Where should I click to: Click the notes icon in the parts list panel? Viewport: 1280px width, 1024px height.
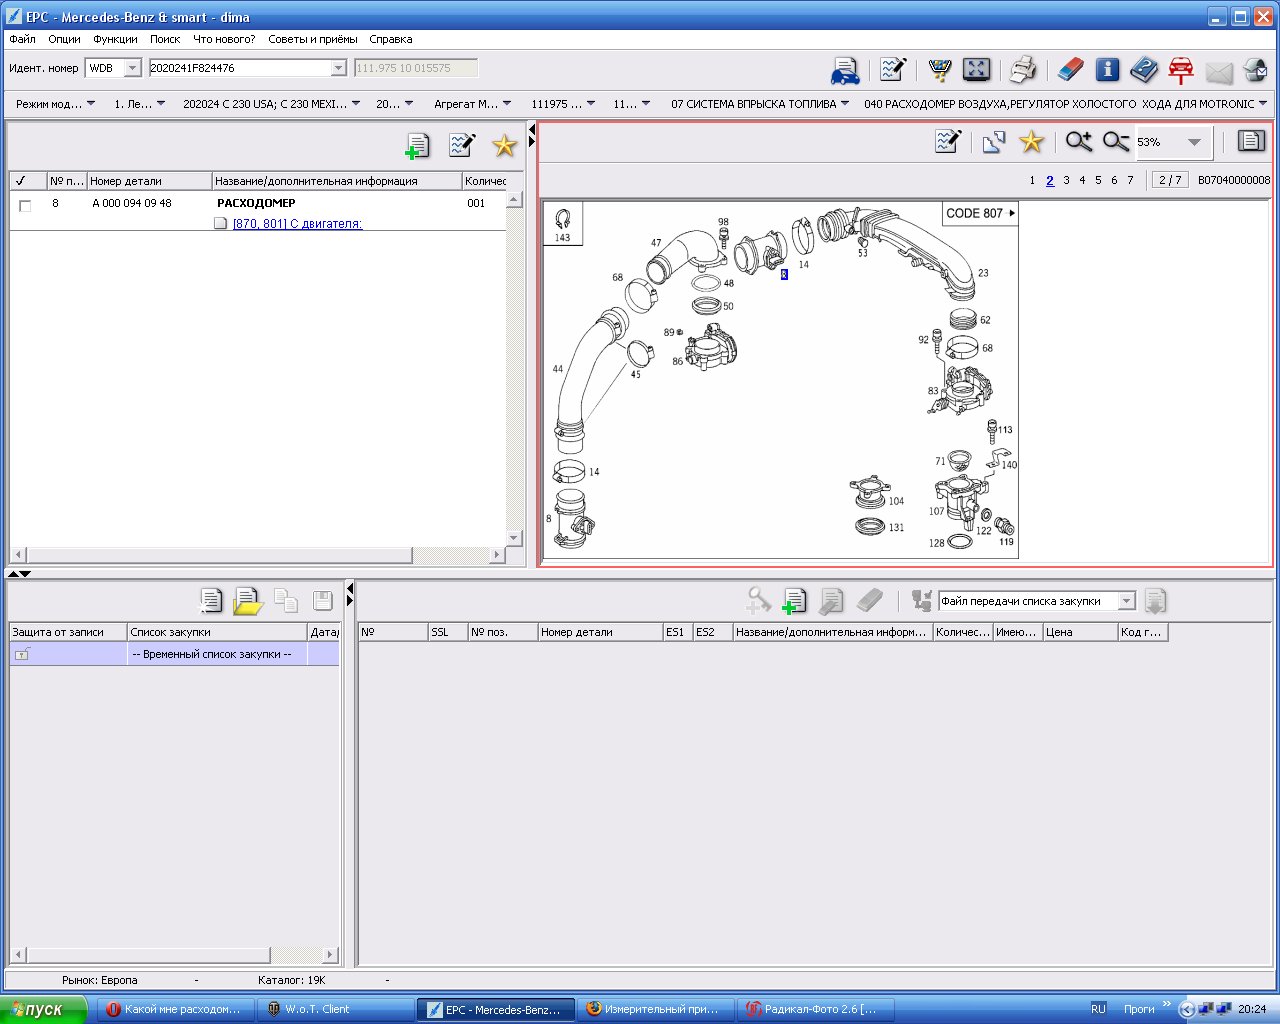461,145
